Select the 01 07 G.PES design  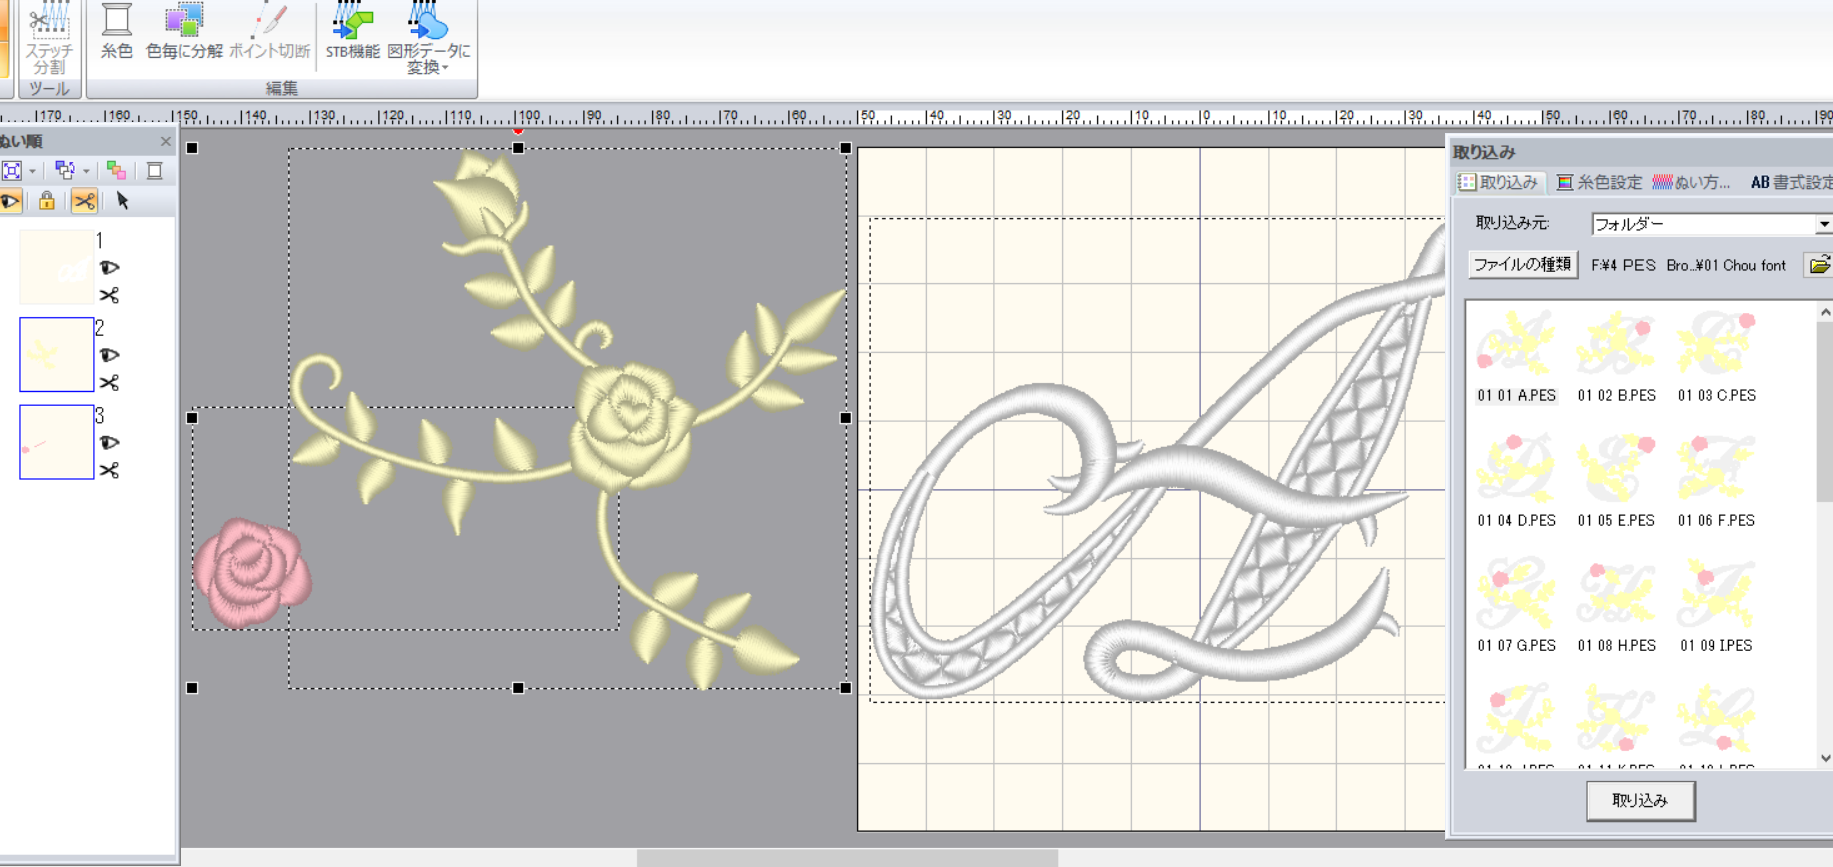coord(1516,606)
